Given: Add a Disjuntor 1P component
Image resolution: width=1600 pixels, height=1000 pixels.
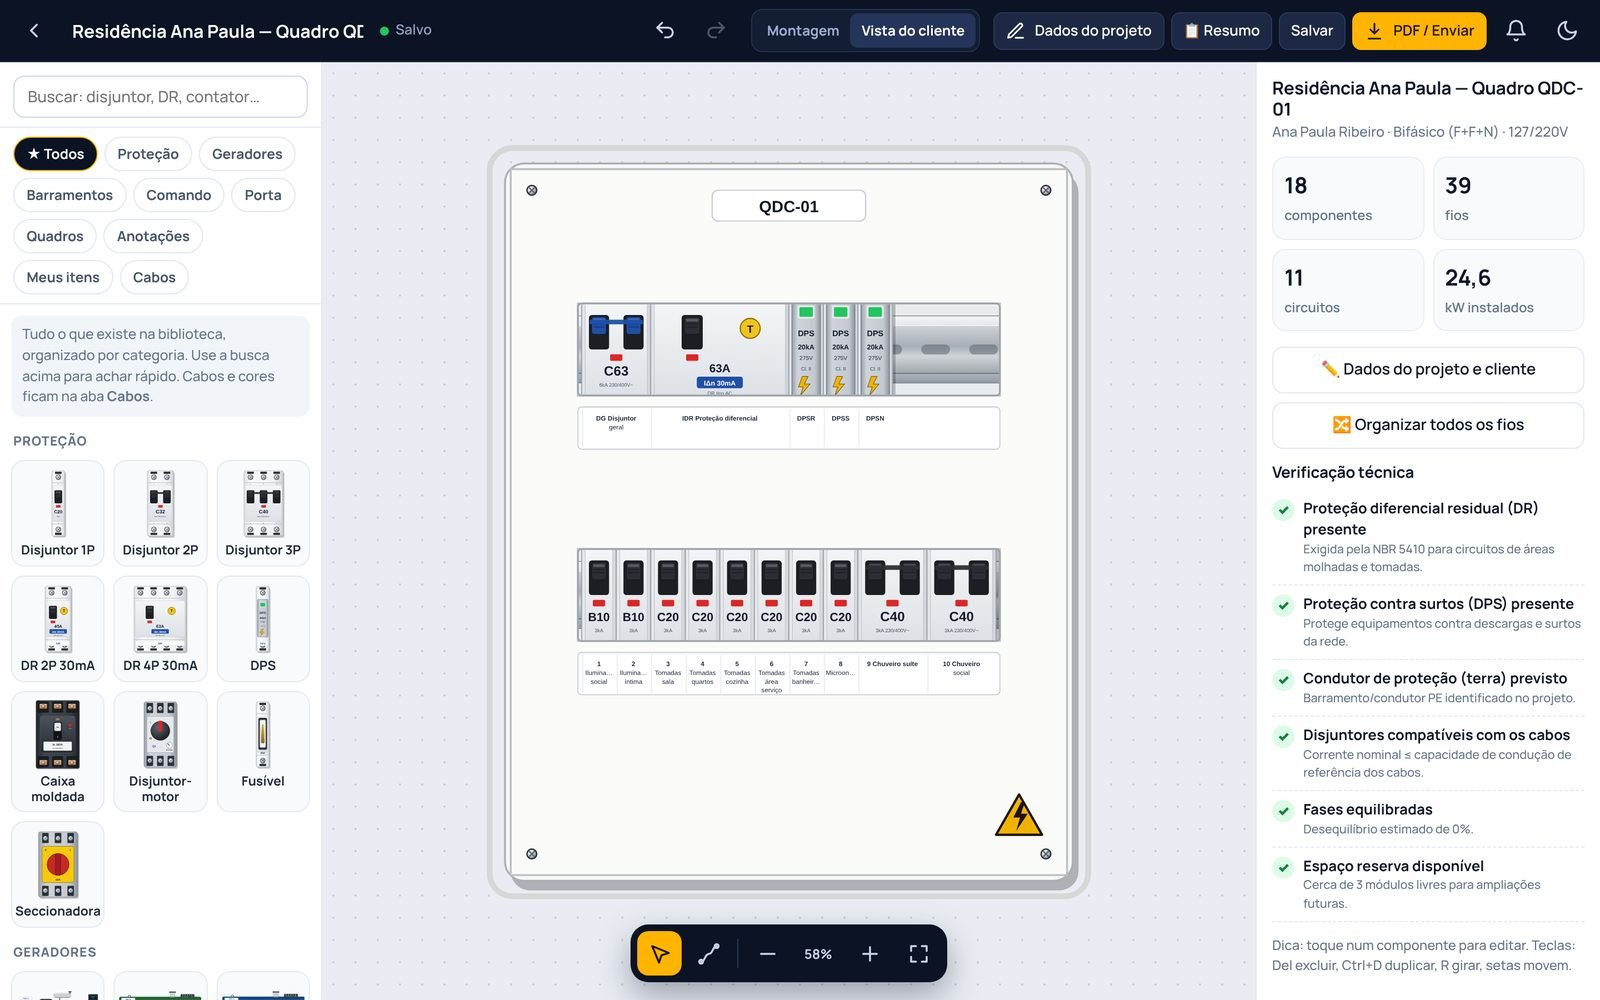Looking at the screenshot, I should click(58, 513).
